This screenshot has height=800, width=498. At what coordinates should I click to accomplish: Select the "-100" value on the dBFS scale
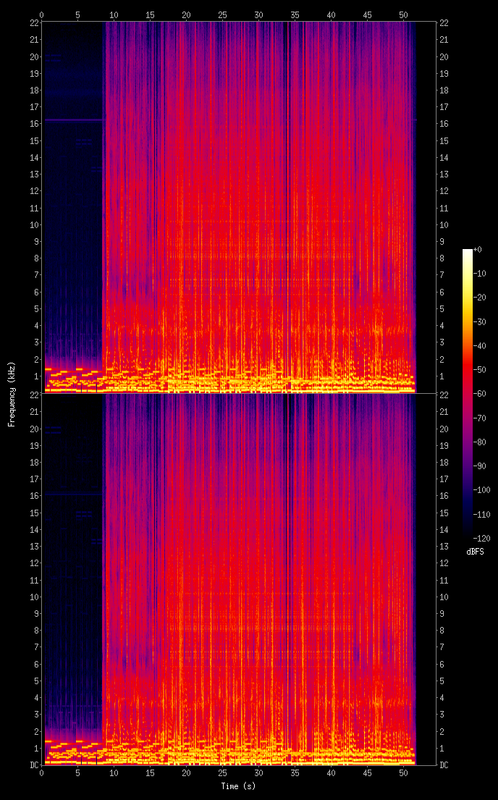pos(481,490)
